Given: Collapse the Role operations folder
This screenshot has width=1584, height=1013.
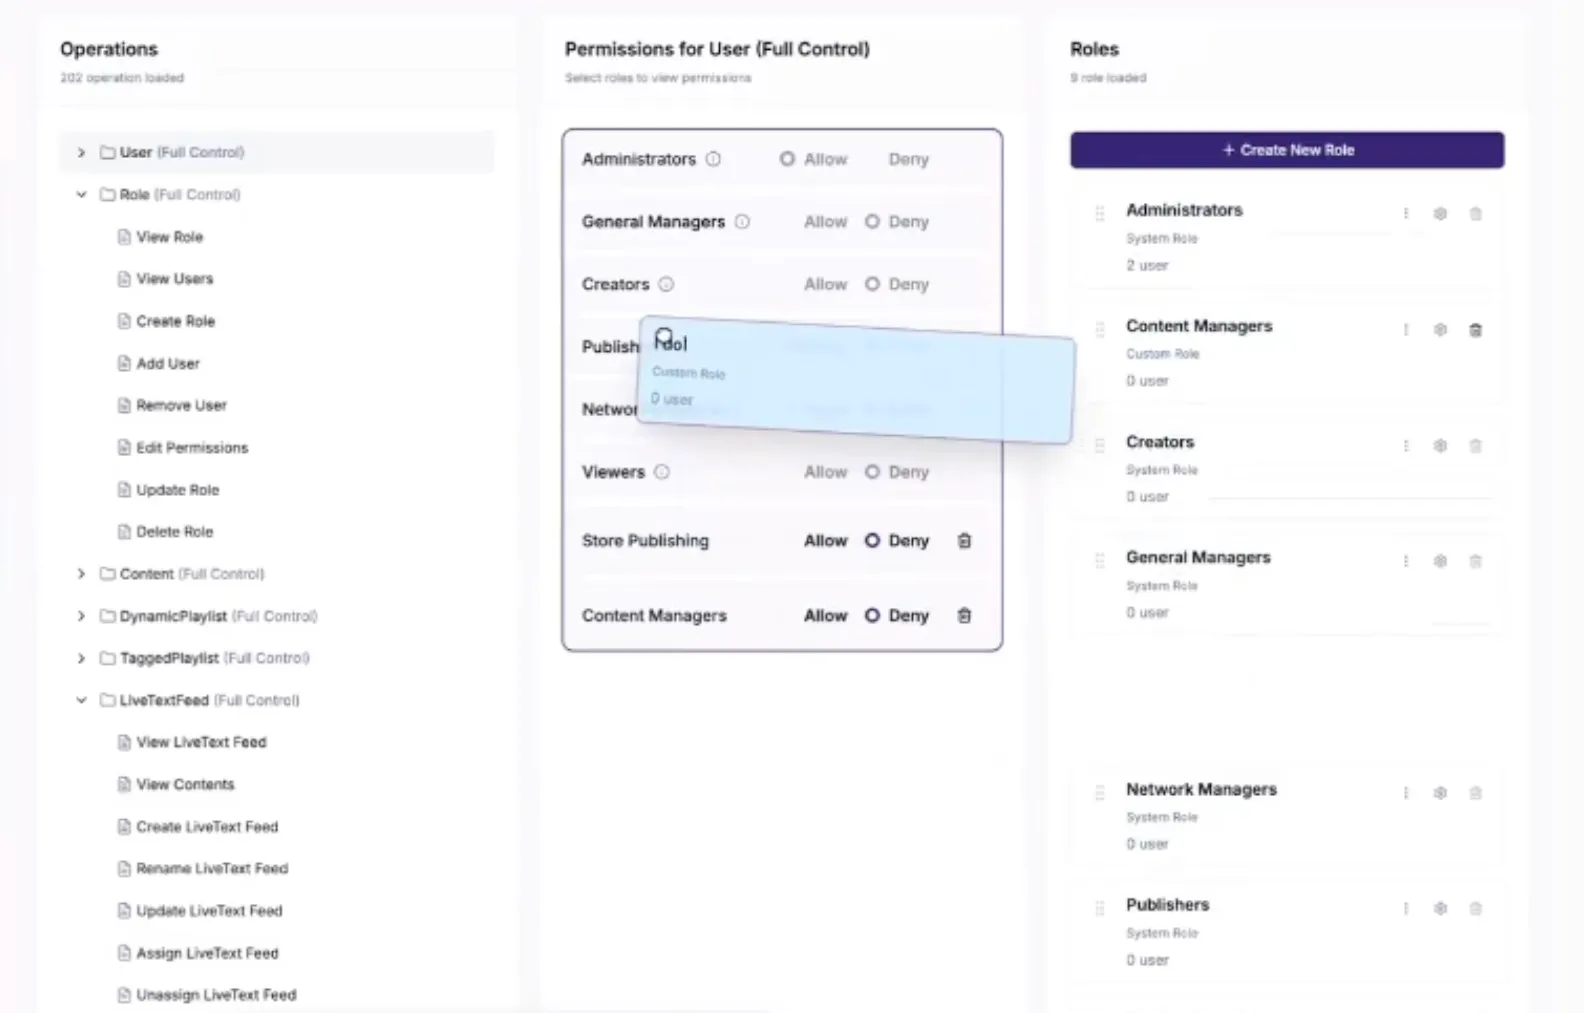Looking at the screenshot, I should (x=81, y=195).
